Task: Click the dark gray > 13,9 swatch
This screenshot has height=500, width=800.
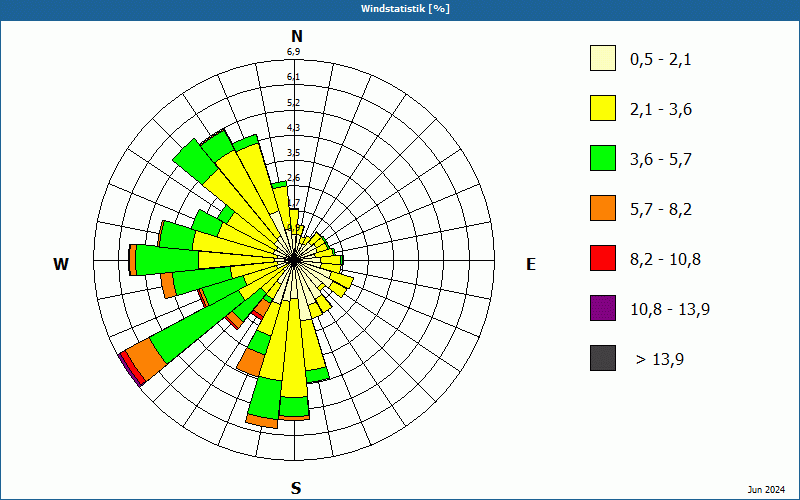Action: coord(603,358)
